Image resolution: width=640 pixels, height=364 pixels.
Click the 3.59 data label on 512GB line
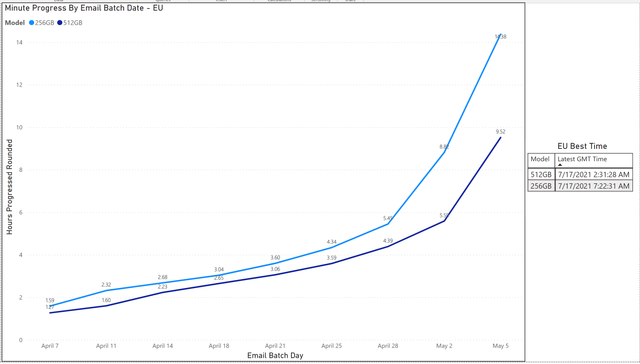click(x=331, y=258)
